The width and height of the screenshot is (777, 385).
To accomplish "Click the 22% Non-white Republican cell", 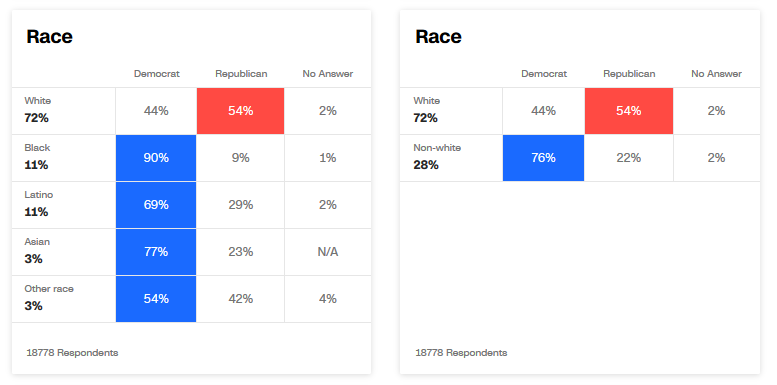I will point(629,158).
